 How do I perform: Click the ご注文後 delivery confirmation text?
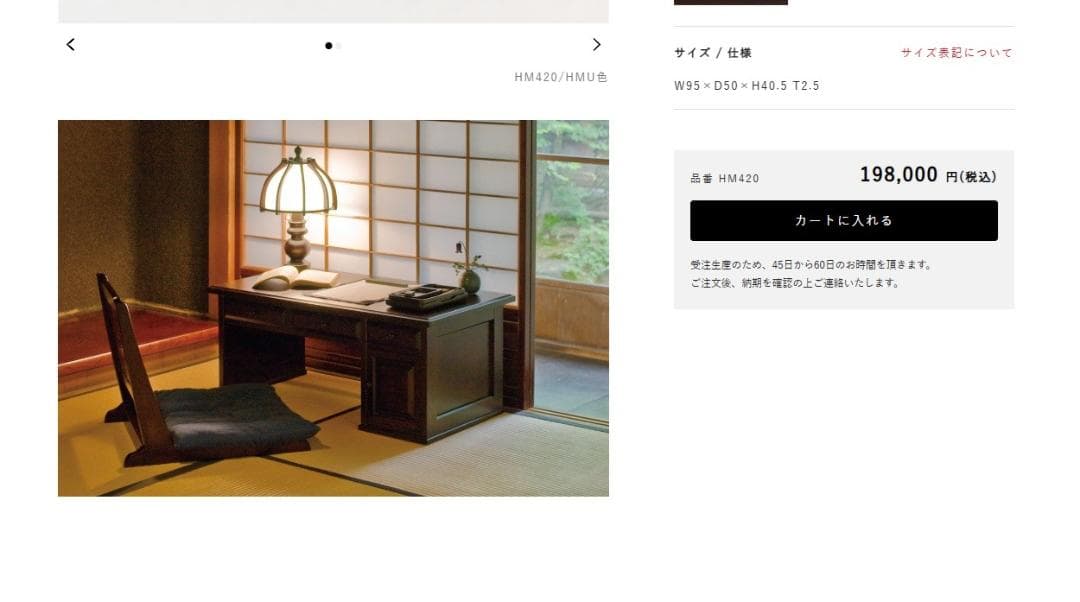[x=795, y=282]
